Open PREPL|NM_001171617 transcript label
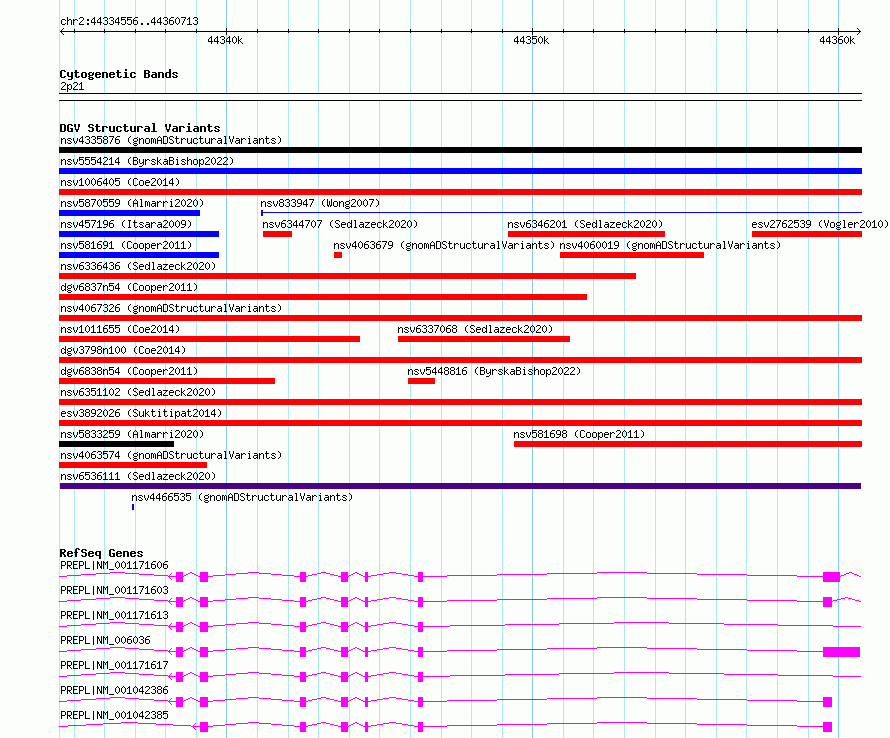Screen dimensions: 890x738 pyautogui.click(x=114, y=665)
